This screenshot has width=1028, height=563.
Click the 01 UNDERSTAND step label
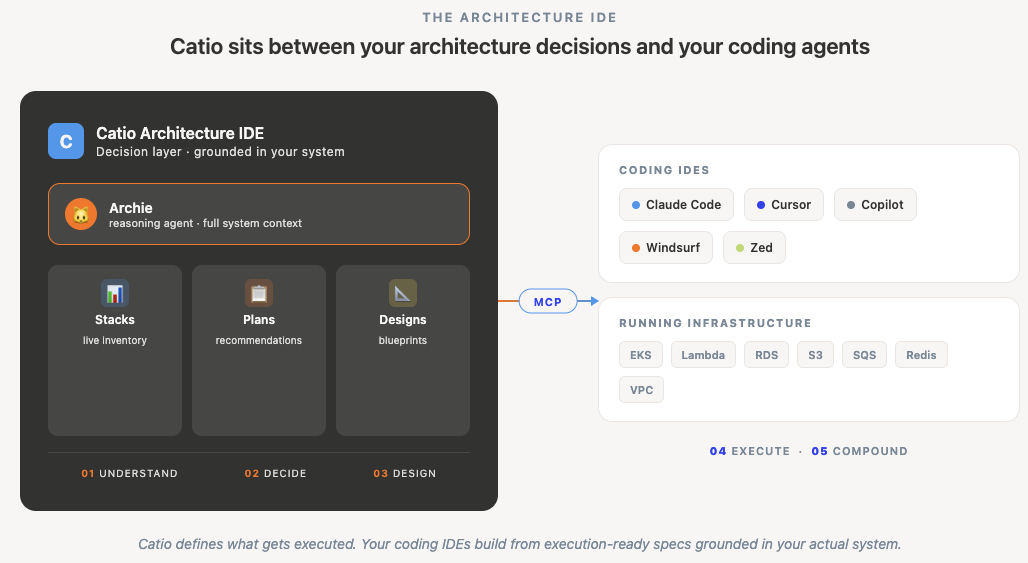(x=130, y=473)
